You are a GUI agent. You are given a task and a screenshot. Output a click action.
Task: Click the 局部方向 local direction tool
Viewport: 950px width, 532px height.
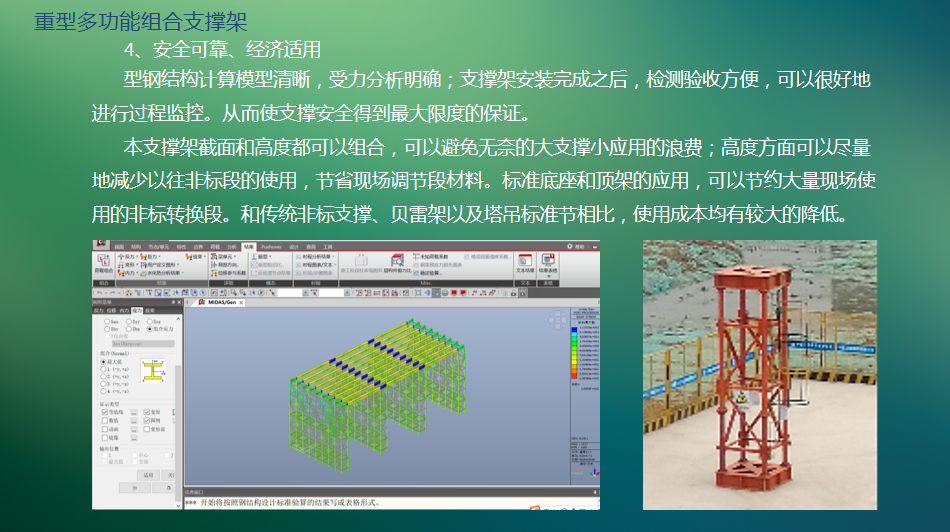click(225, 265)
